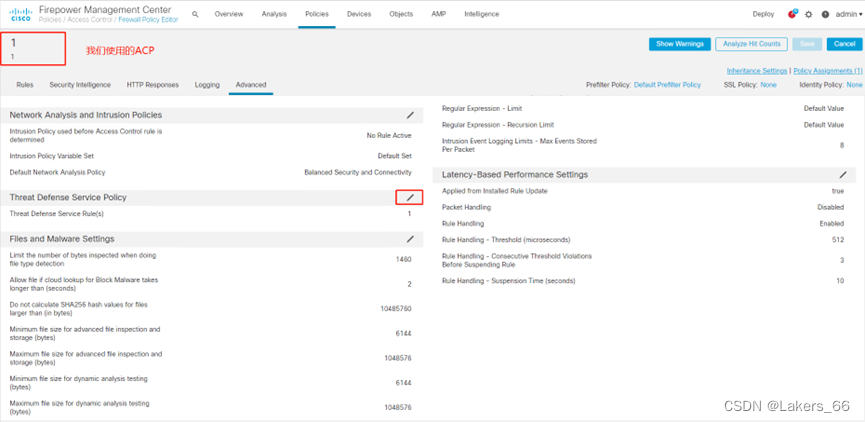The image size is (865, 422).
Task: Click 'Applied from Installed Rule Update' label
Action: [494, 191]
